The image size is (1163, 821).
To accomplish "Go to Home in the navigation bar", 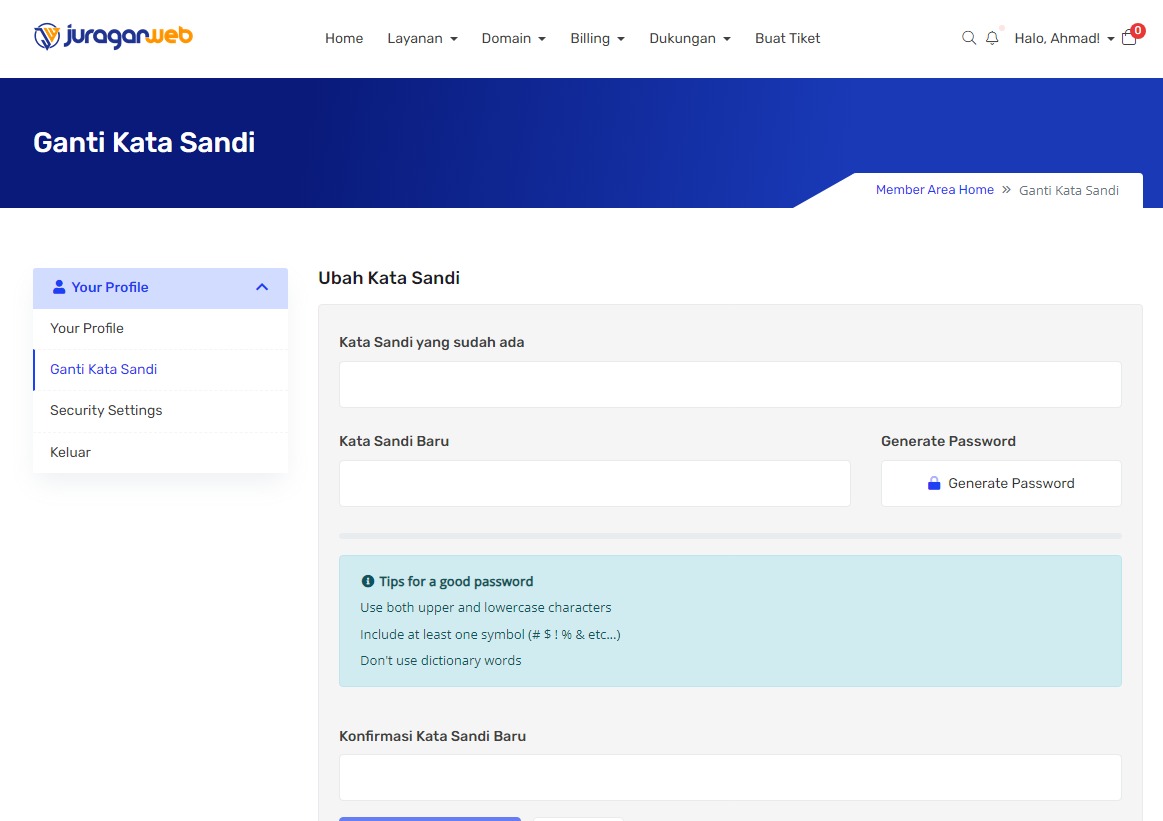I will click(344, 38).
